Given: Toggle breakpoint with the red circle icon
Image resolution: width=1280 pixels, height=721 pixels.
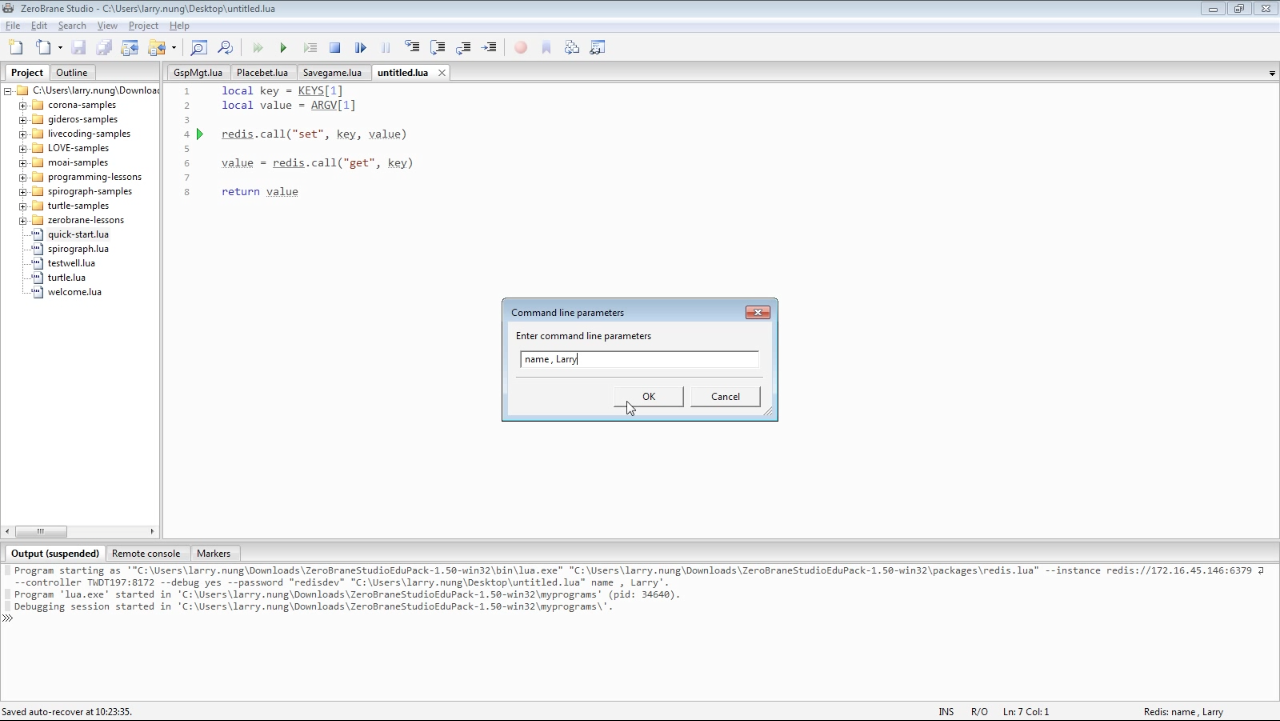Looking at the screenshot, I should point(520,47).
